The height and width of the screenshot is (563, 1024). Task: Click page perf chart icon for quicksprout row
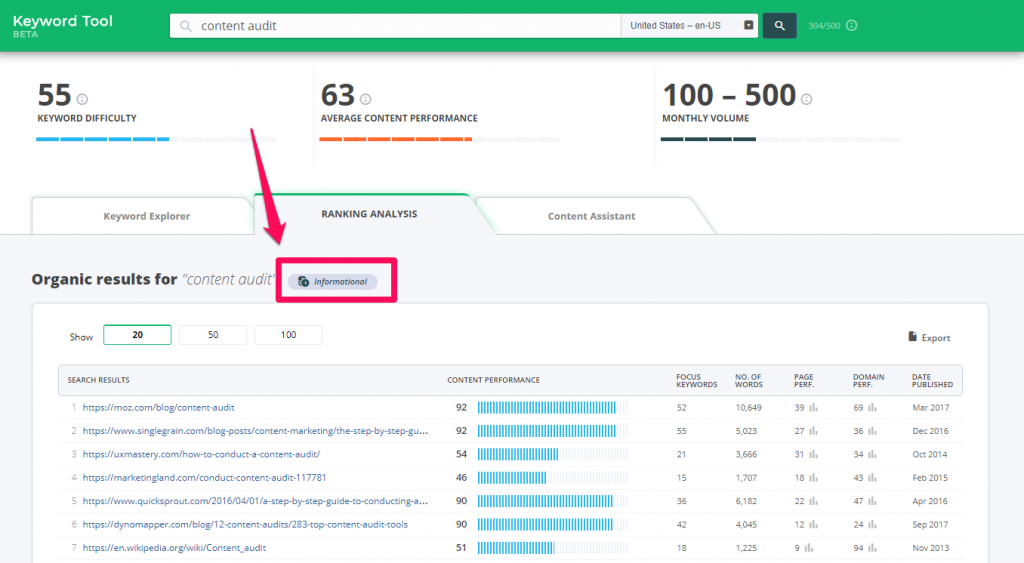tap(813, 501)
